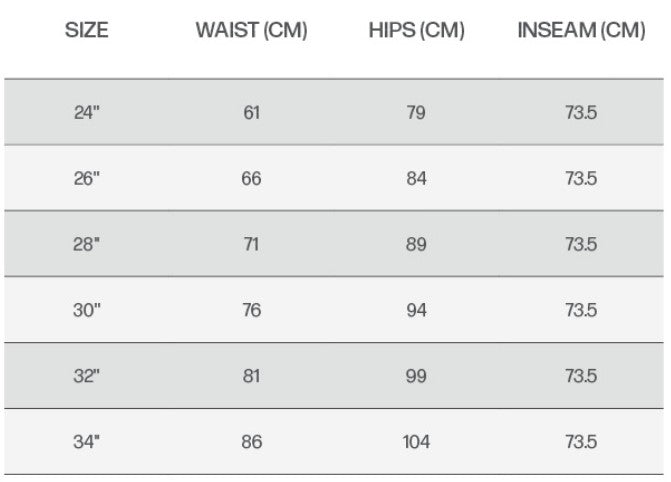
Task: Click the 28" size cell
Action: click(86, 244)
